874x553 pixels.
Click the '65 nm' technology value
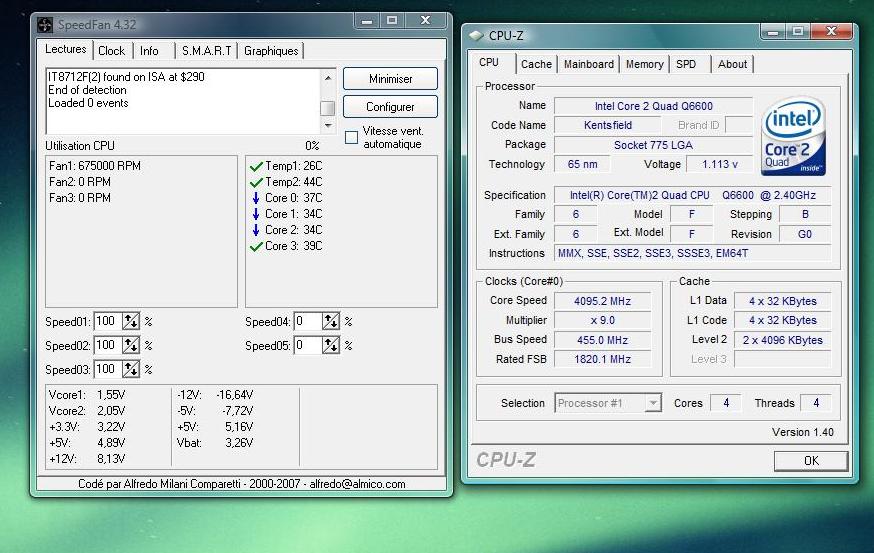point(582,164)
